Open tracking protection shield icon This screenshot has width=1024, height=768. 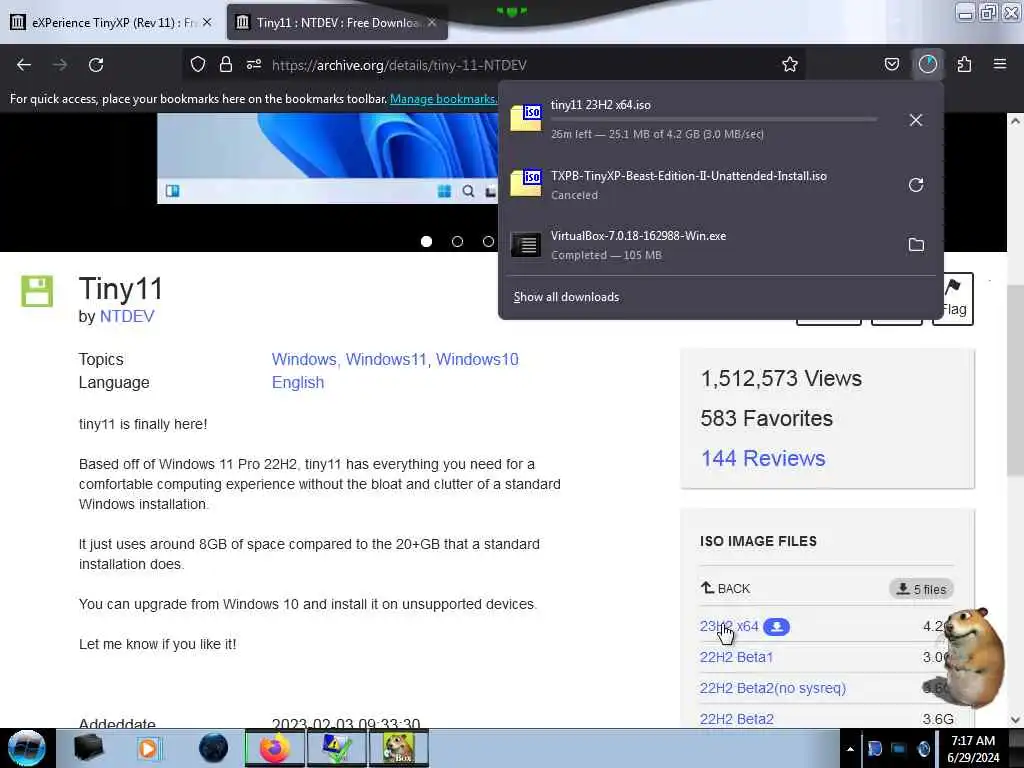coord(198,64)
